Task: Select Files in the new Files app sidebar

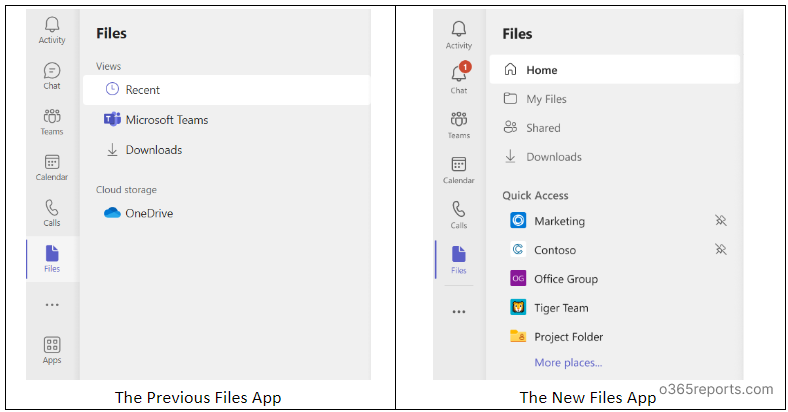Action: (x=459, y=260)
